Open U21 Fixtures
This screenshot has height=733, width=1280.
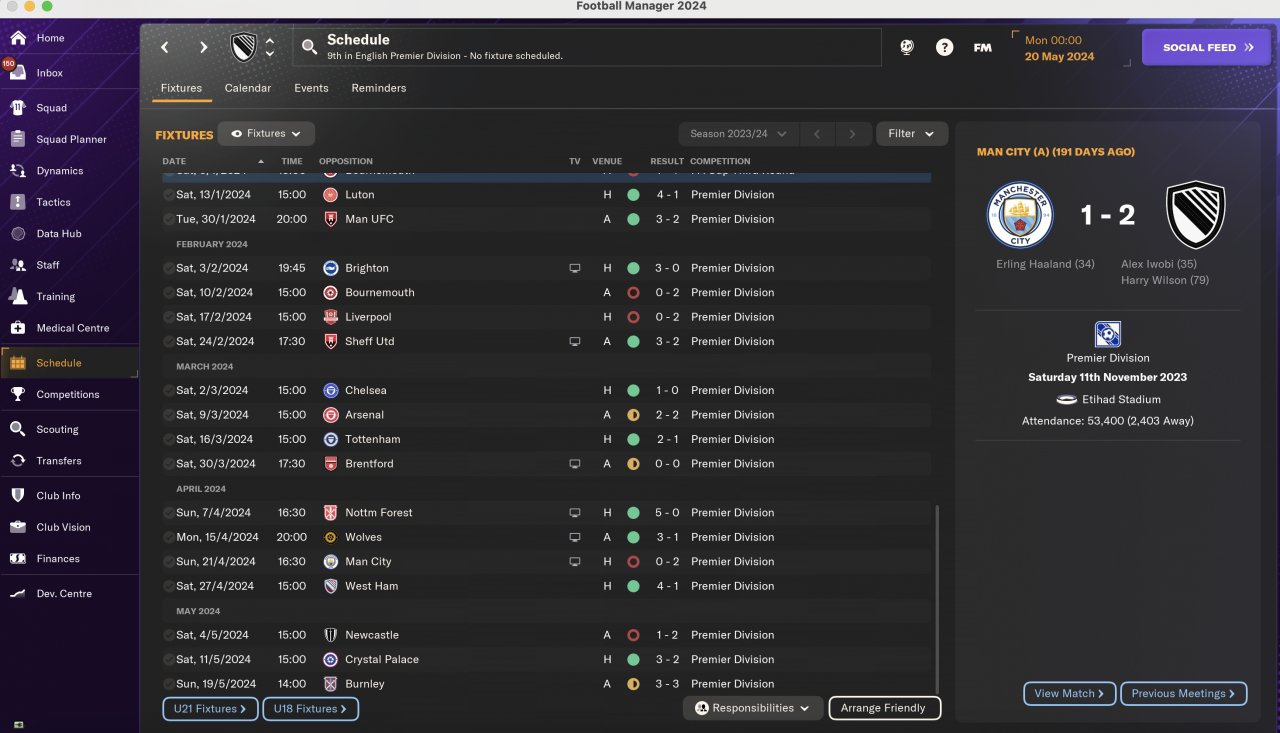(x=209, y=709)
